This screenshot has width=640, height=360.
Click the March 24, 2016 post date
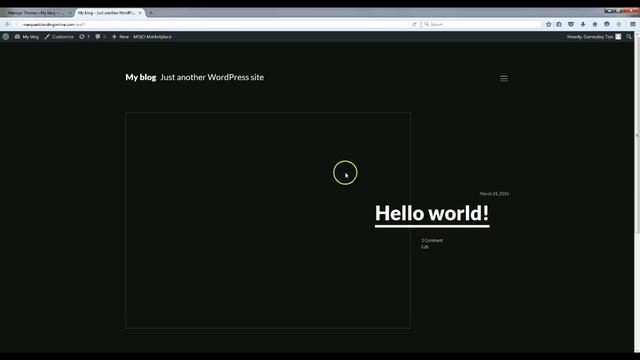(x=494, y=193)
